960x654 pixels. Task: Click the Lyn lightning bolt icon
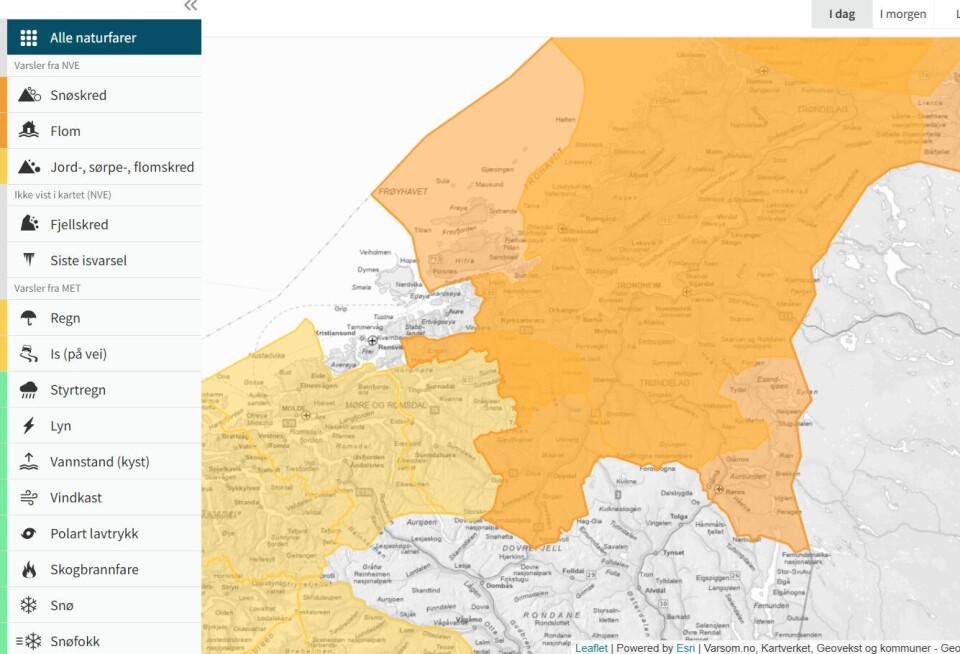(x=29, y=426)
